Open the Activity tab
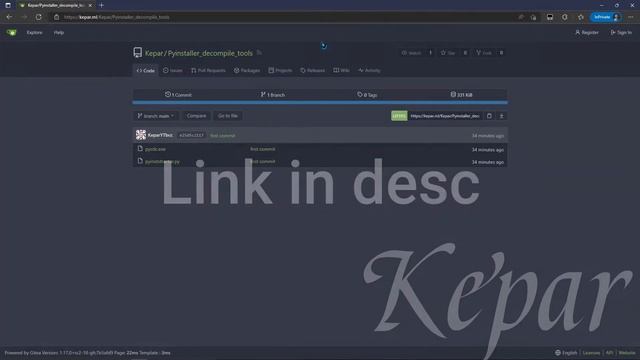The height and width of the screenshot is (360, 640). tap(369, 71)
